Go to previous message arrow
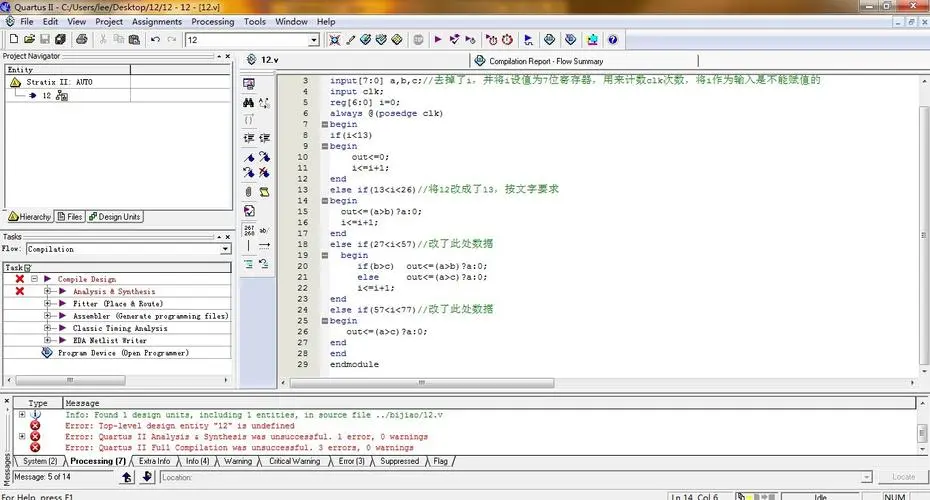 click(x=127, y=477)
